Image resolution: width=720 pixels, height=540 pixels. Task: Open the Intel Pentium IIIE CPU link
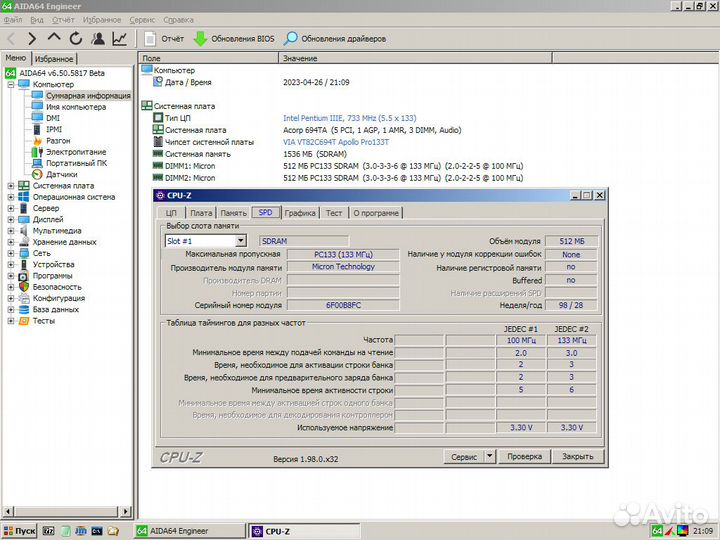click(x=349, y=118)
